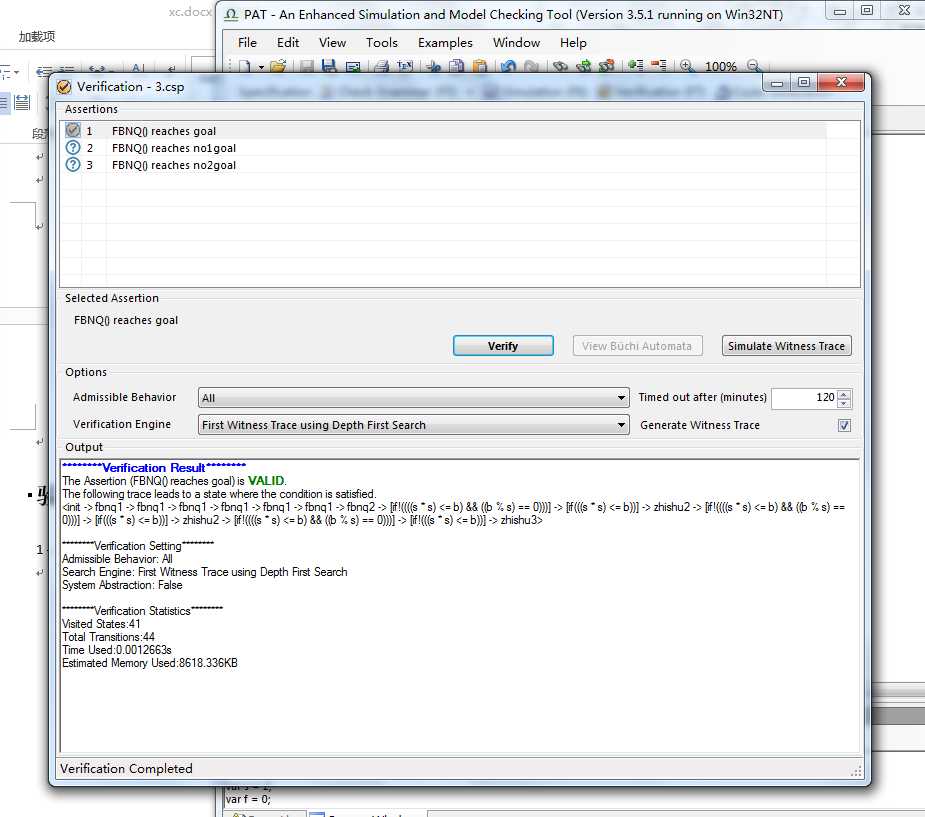This screenshot has height=817, width=925.
Task: Click the Verification dialog title icon
Action: coord(64,87)
